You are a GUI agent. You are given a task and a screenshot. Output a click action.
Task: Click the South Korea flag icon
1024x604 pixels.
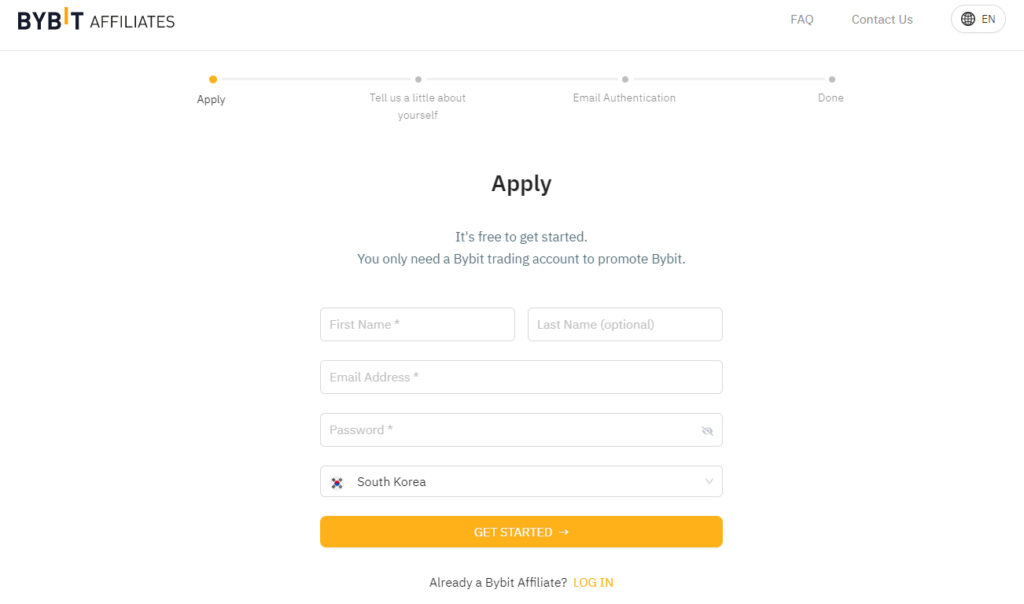337,483
